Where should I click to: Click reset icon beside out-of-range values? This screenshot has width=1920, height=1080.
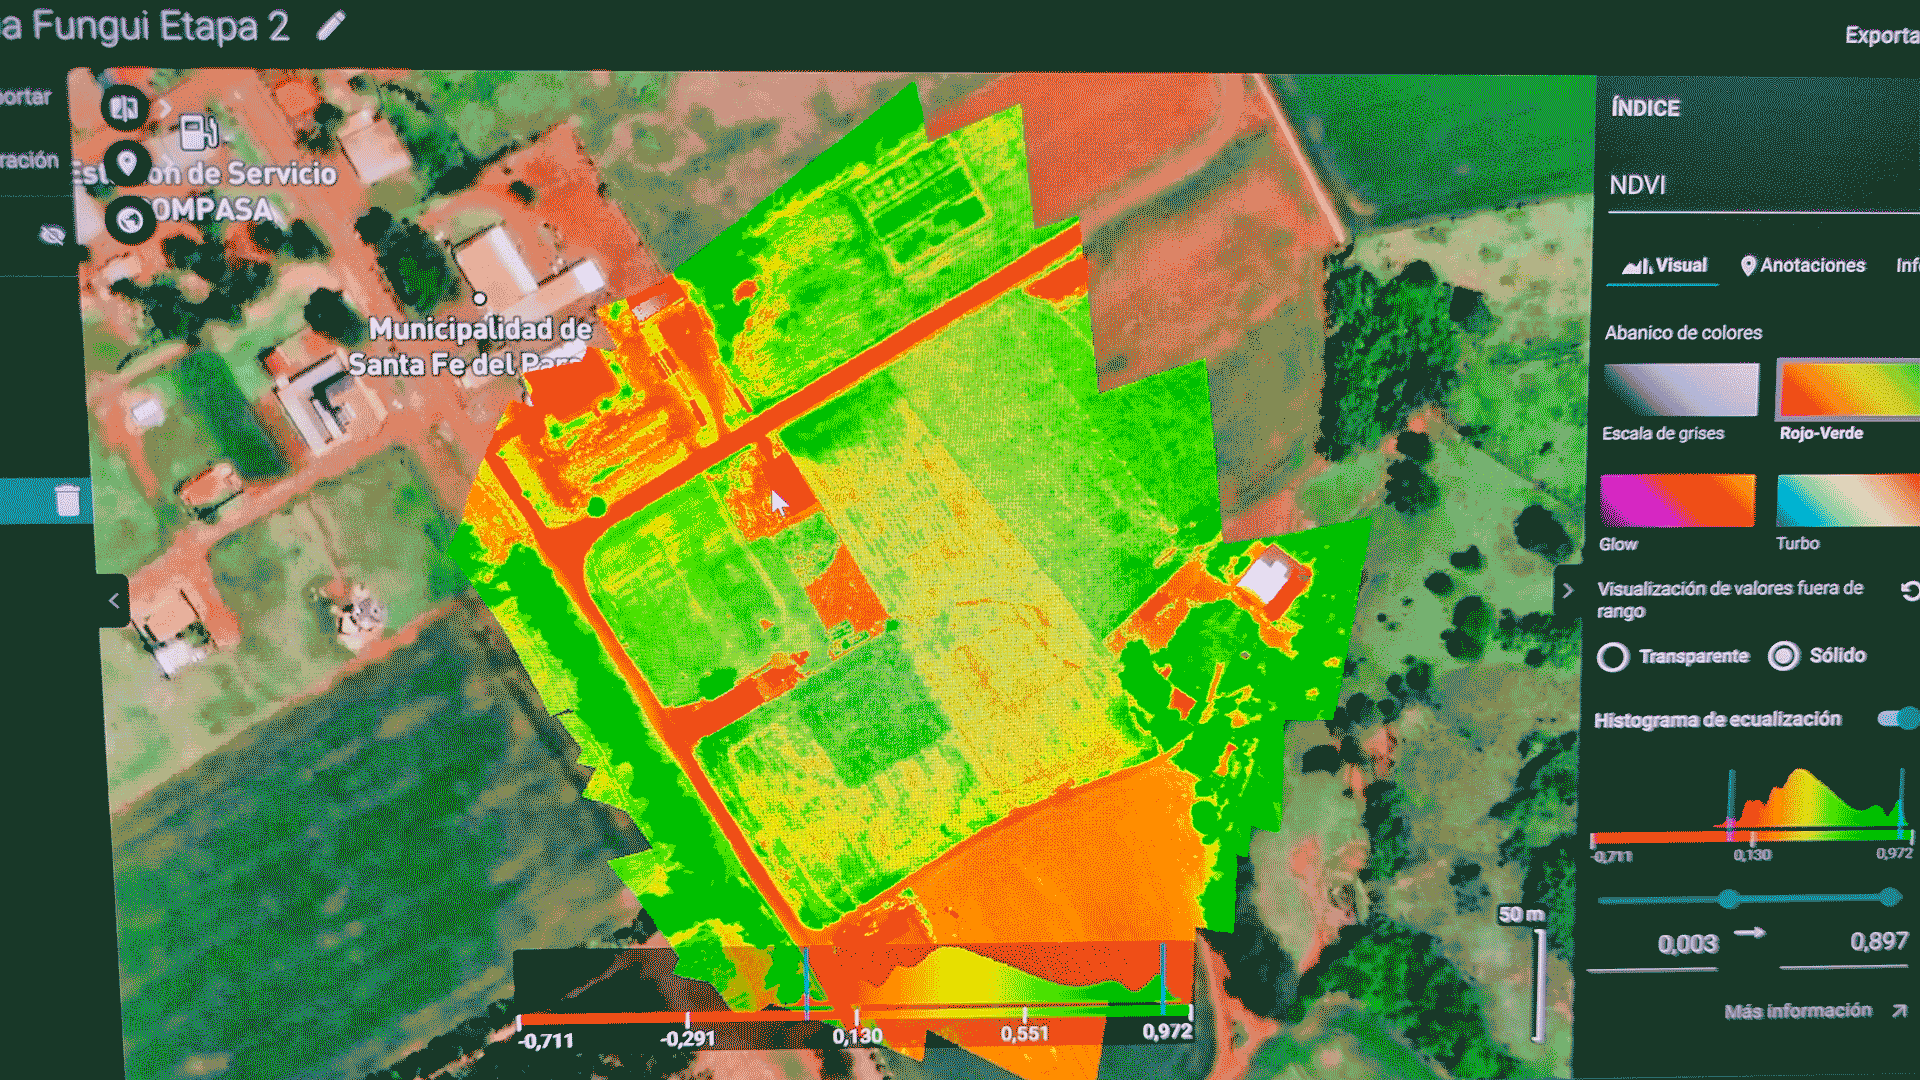[x=1909, y=591]
